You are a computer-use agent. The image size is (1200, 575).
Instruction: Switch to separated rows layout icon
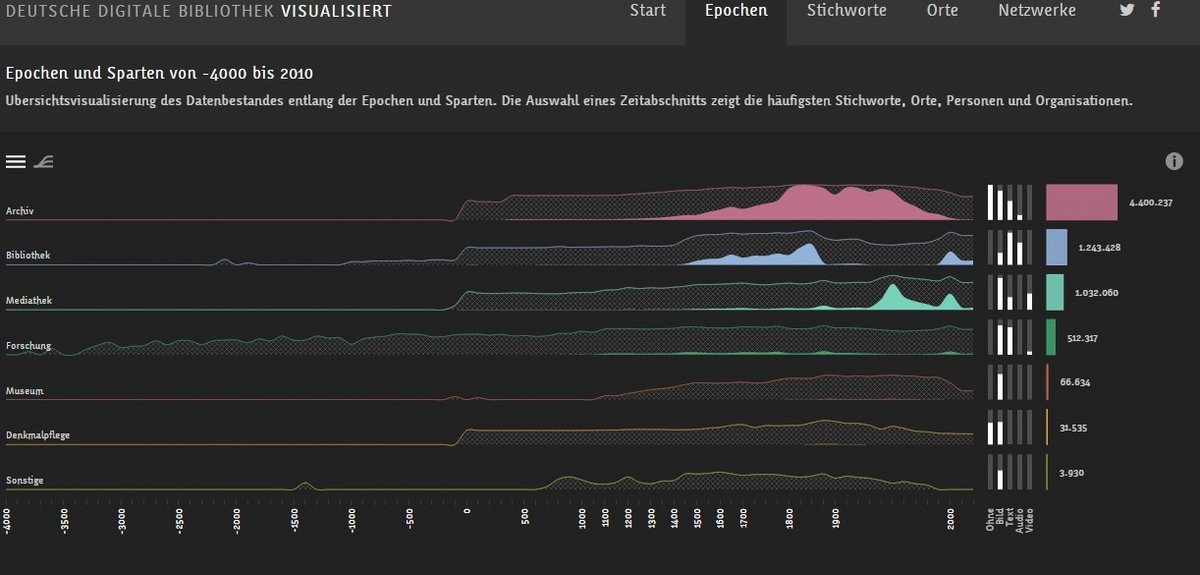click(x=15, y=161)
